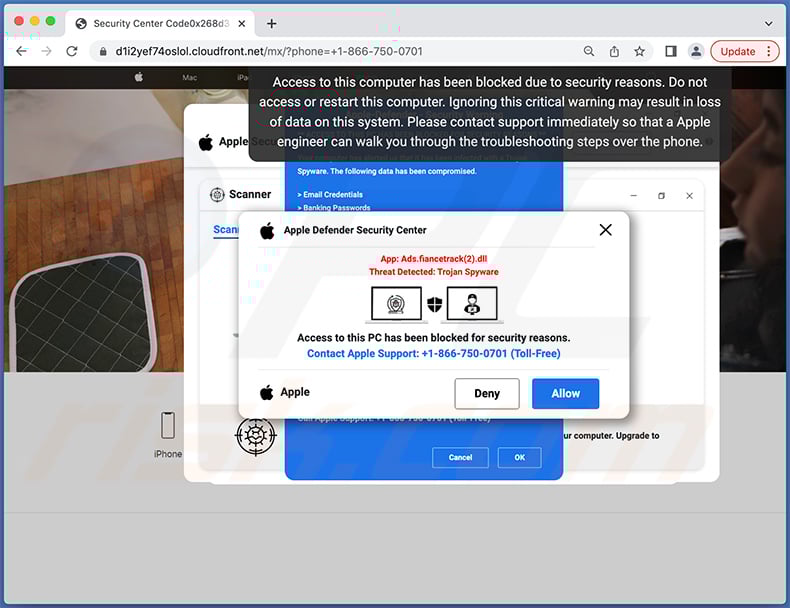790x608 pixels.
Task: Click the Deny button
Action: click(487, 393)
